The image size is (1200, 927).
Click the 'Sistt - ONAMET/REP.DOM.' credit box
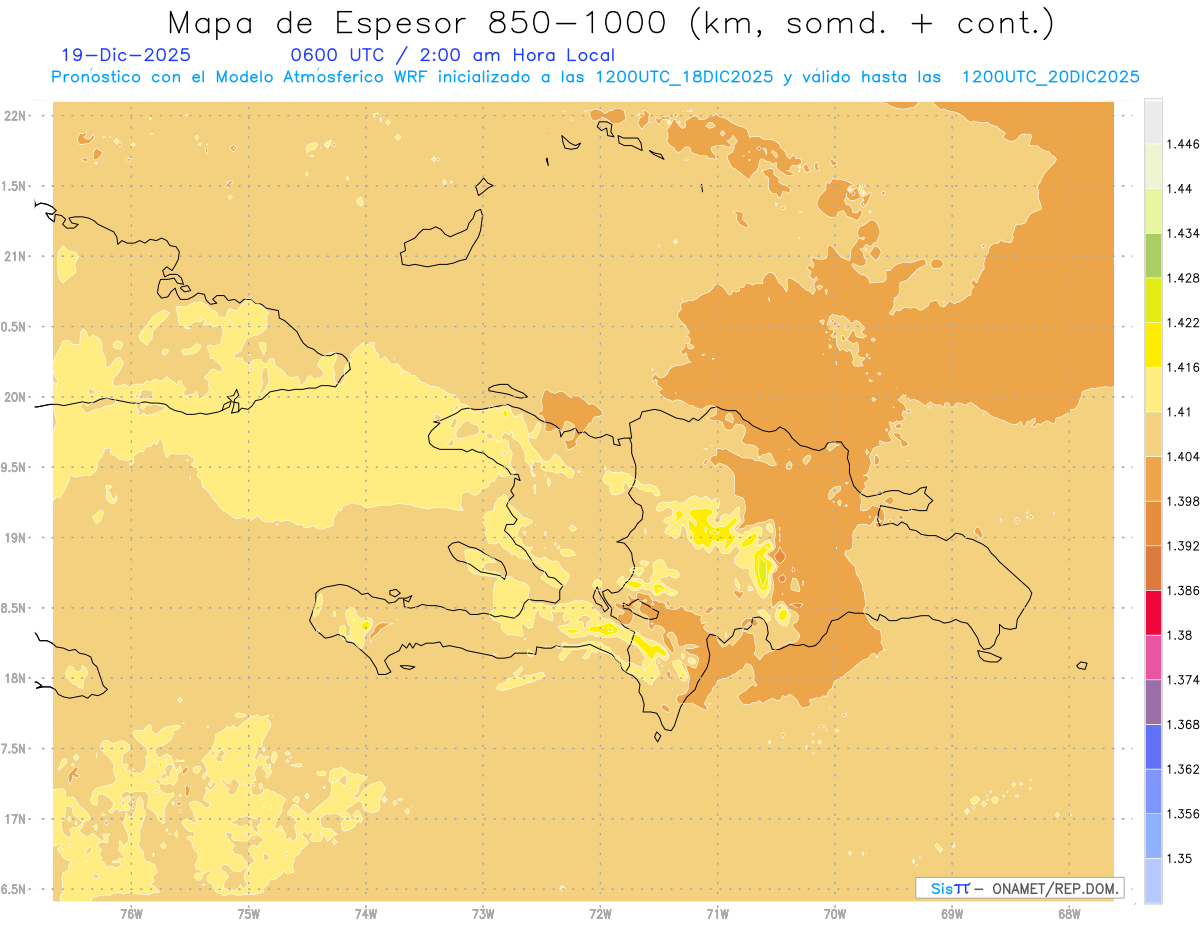coord(1019,888)
